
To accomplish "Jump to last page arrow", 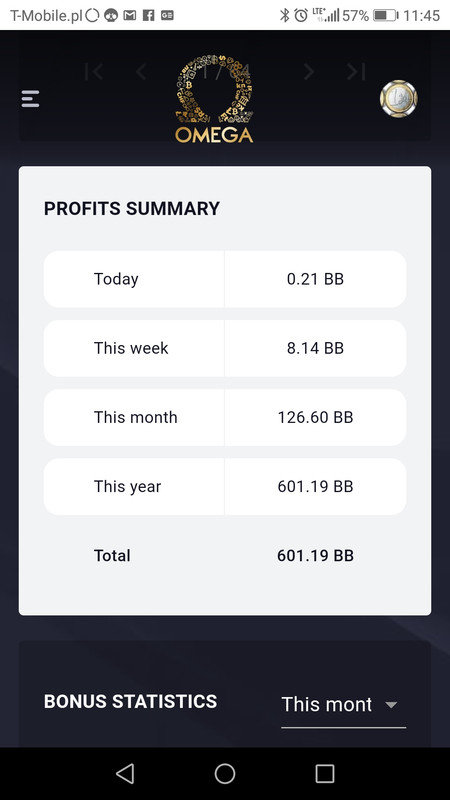I will [x=356, y=71].
